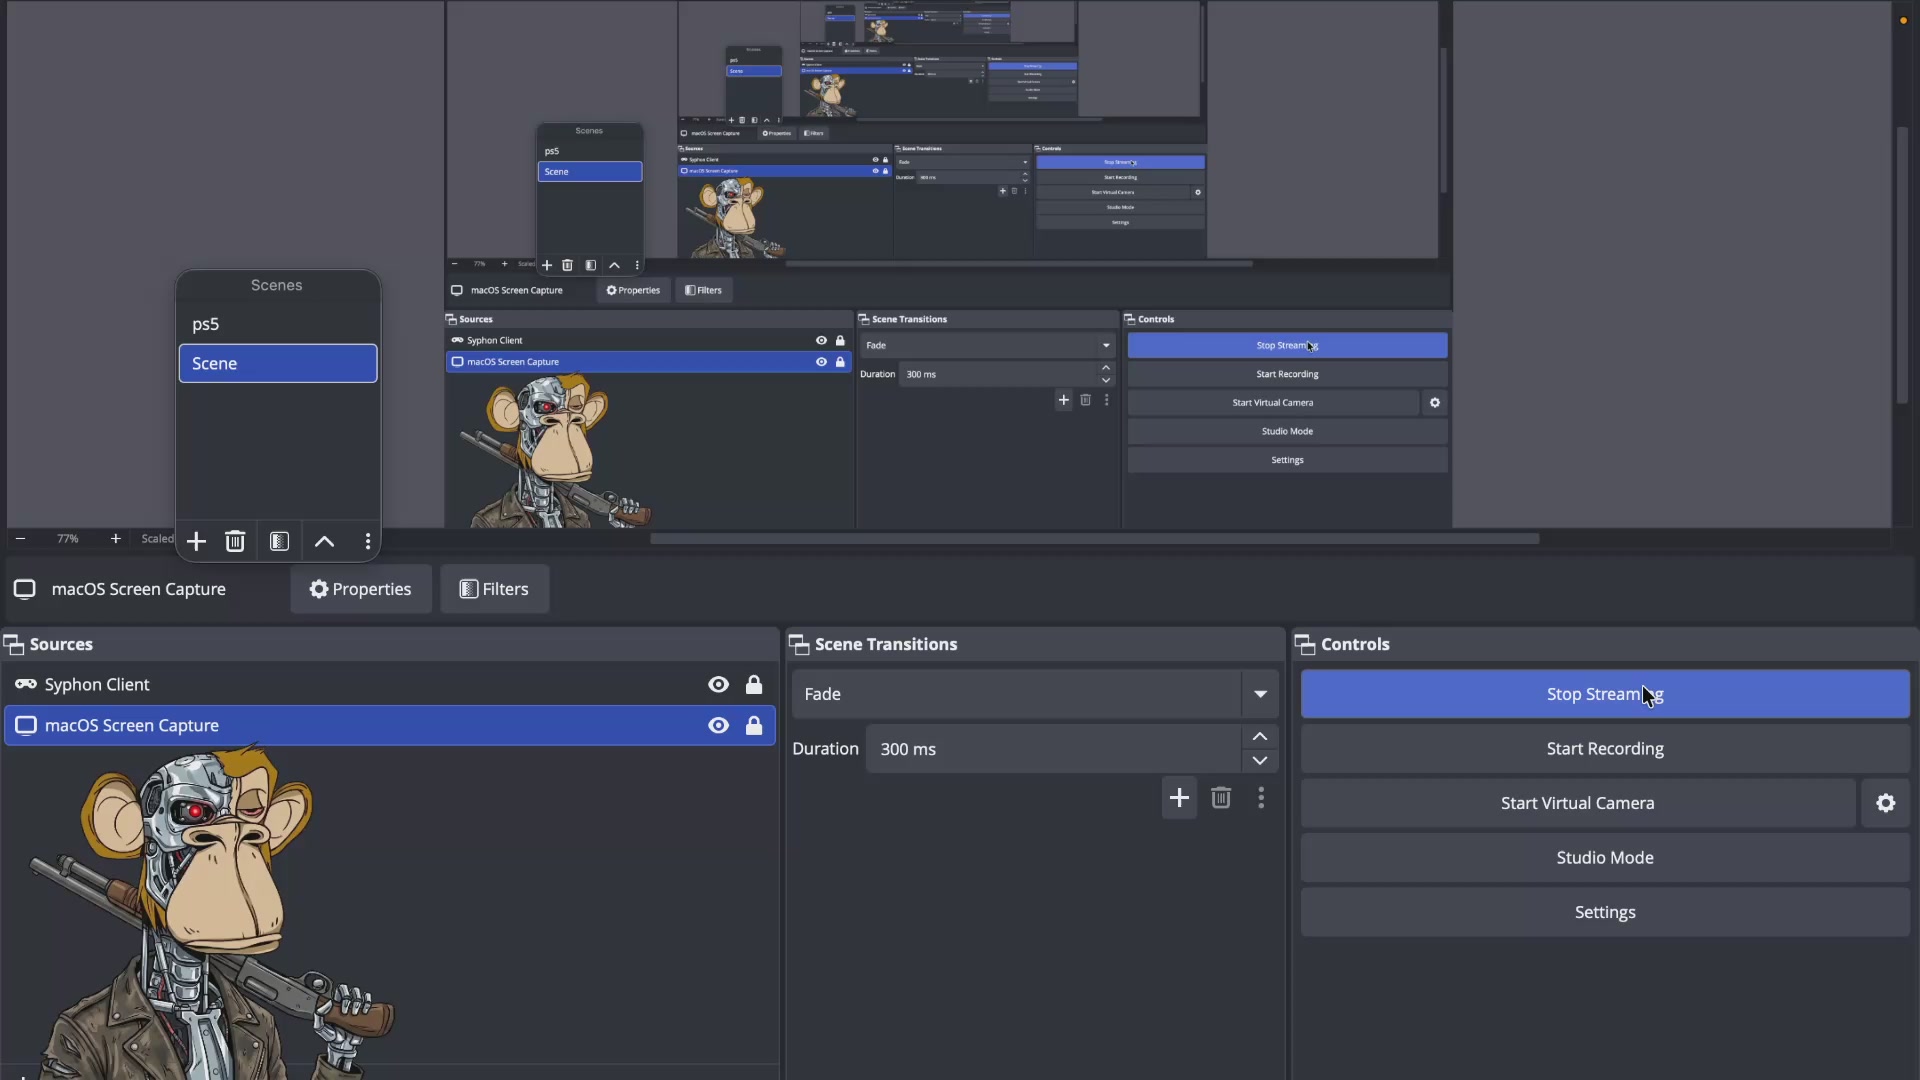Click the large Filters button in the source toolbar
1920x1080 pixels.
point(494,589)
